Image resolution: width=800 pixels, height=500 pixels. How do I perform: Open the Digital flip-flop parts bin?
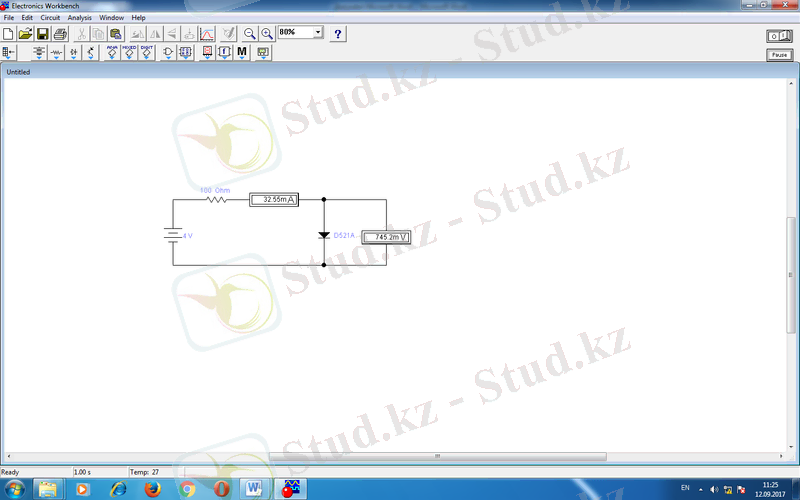pyautogui.click(x=185, y=52)
